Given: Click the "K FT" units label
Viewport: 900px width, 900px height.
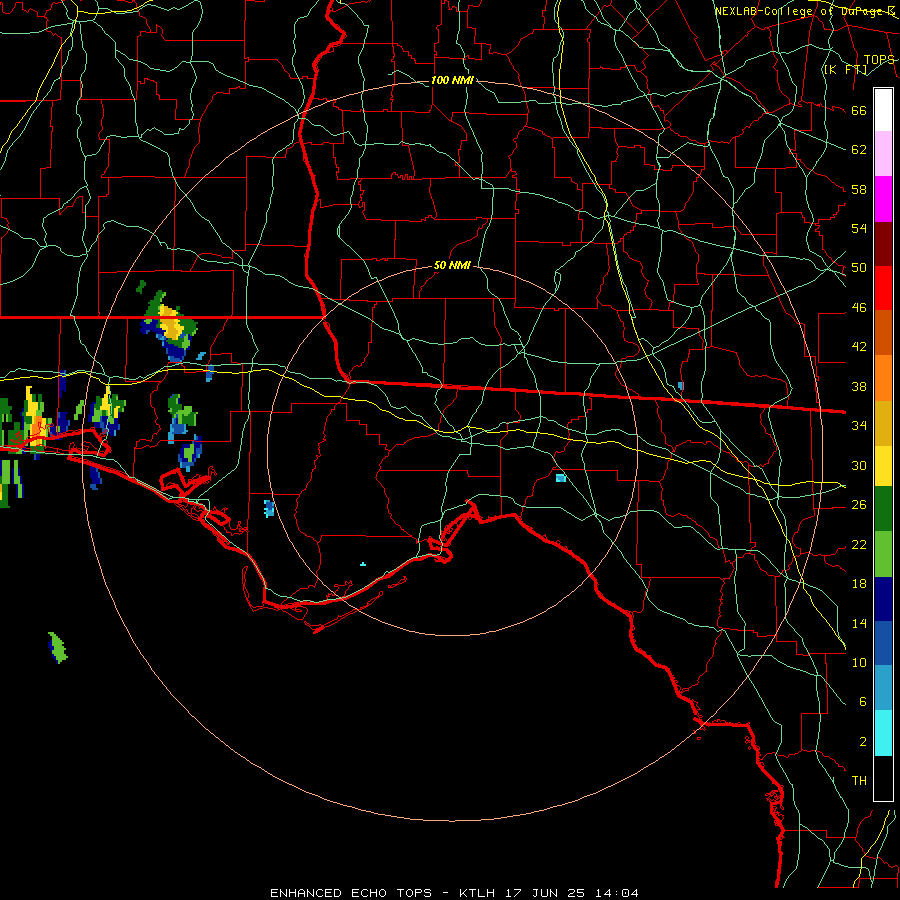Looking at the screenshot, I should click(845, 70).
